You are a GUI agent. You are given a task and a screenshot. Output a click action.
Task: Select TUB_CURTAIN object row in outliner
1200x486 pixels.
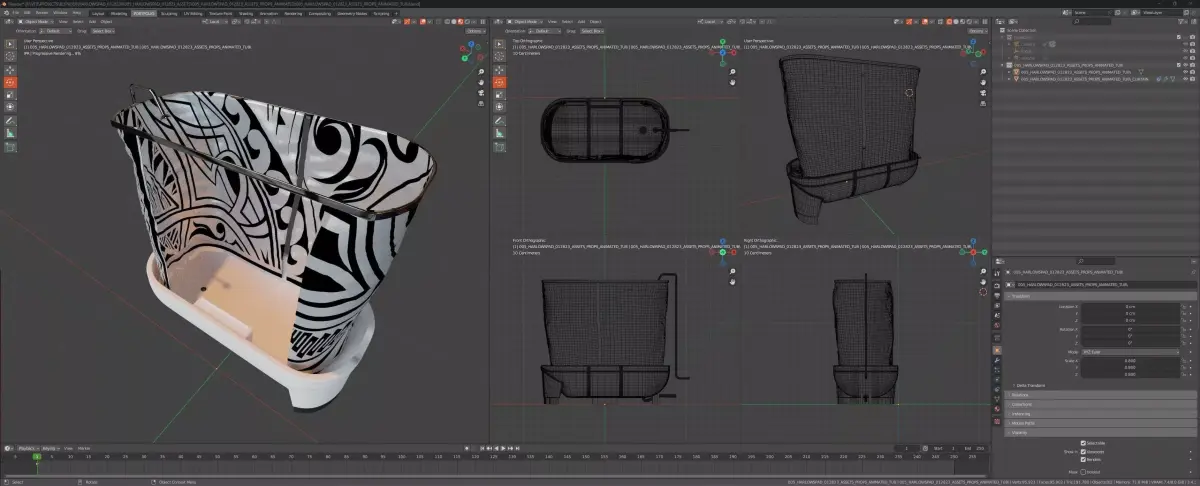point(1085,79)
